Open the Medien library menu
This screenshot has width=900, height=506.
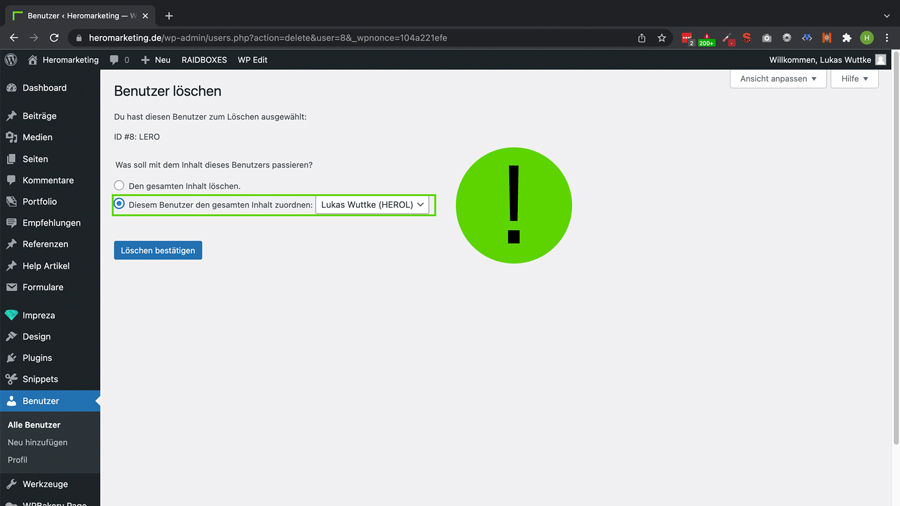pos(50,137)
